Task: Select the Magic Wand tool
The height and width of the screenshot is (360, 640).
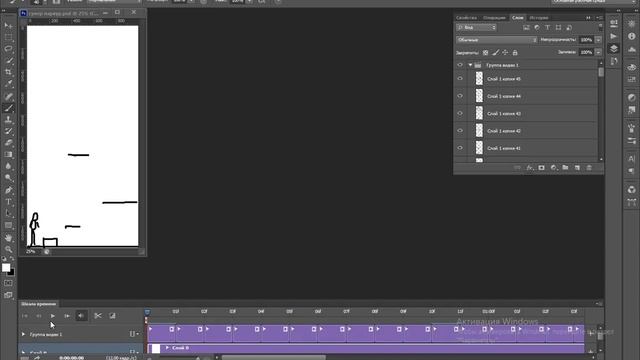Action: click(8, 60)
